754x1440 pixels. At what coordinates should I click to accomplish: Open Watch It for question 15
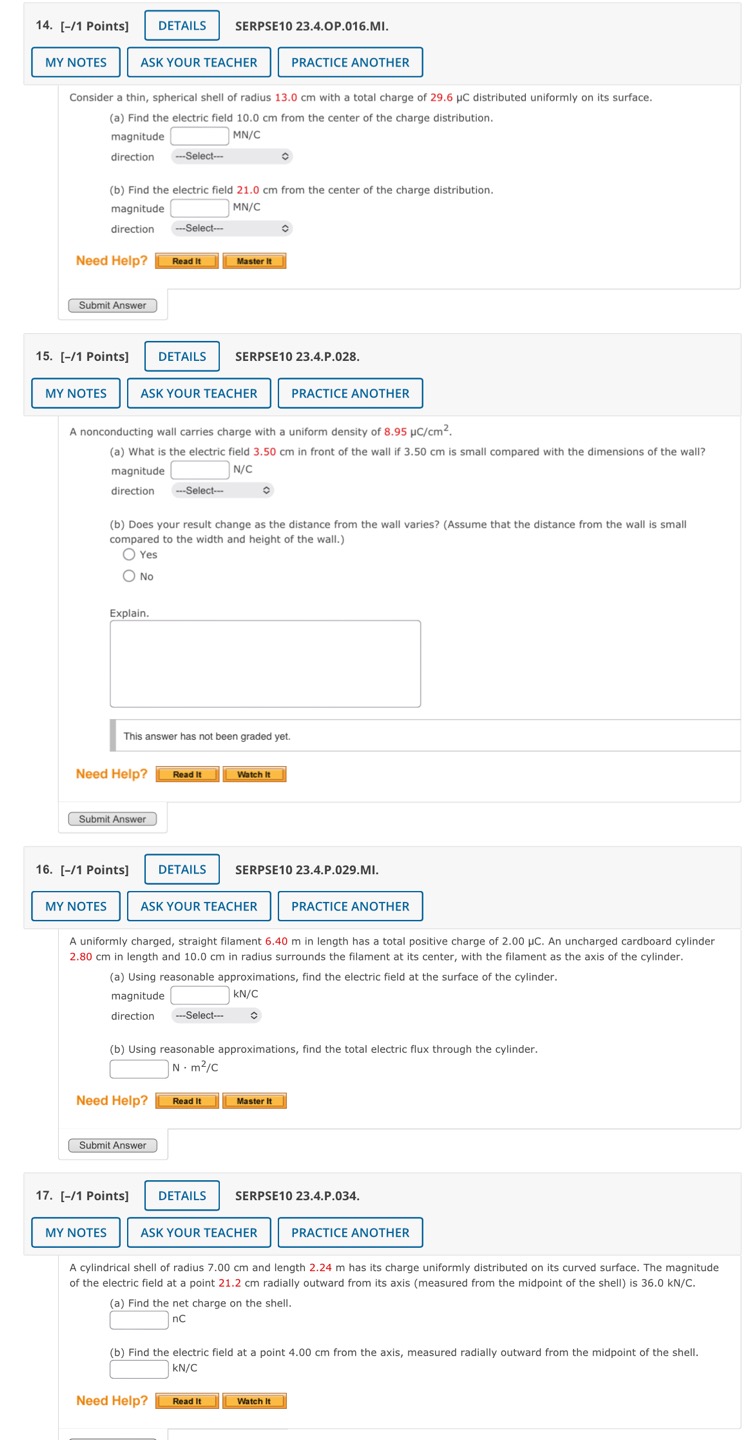pos(254,774)
